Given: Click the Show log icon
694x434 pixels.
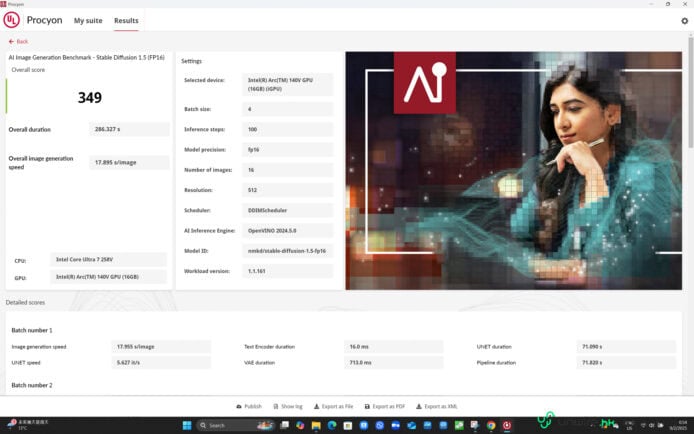Looking at the screenshot, I should [x=276, y=406].
